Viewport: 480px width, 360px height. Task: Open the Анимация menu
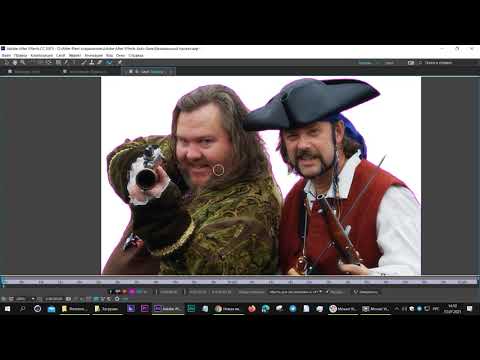click(x=94, y=55)
